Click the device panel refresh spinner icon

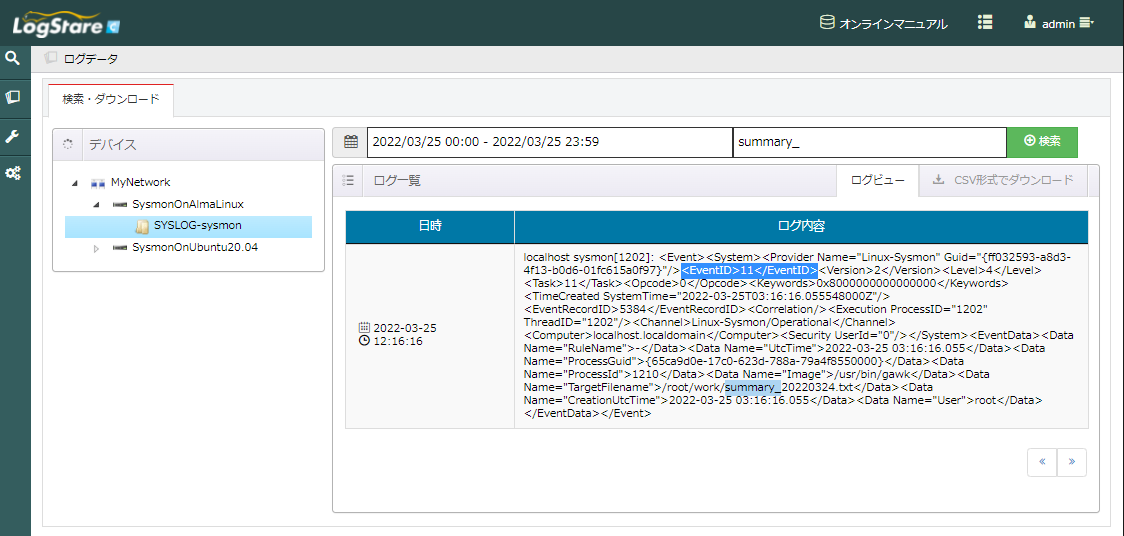pos(67,144)
